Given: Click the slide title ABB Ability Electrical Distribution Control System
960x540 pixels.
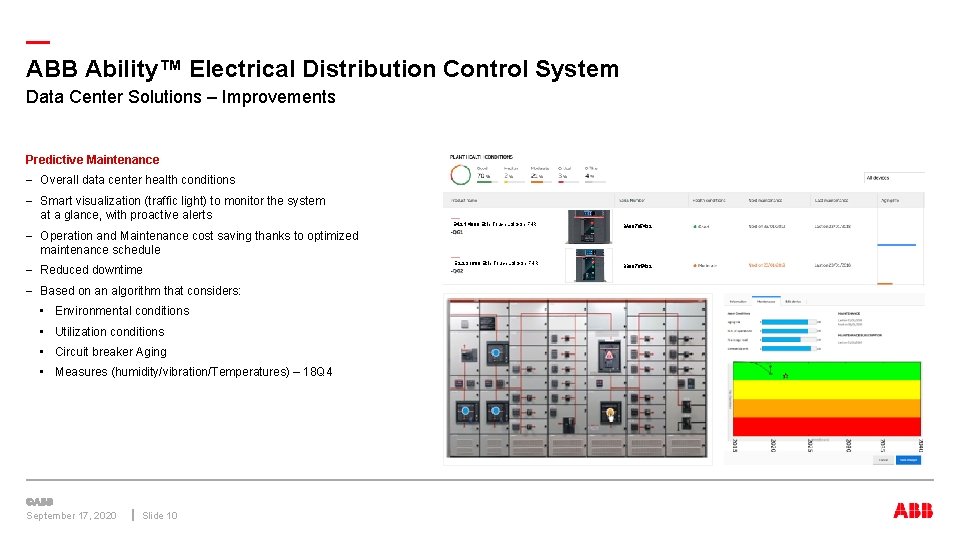Looking at the screenshot, I should (x=322, y=69).
